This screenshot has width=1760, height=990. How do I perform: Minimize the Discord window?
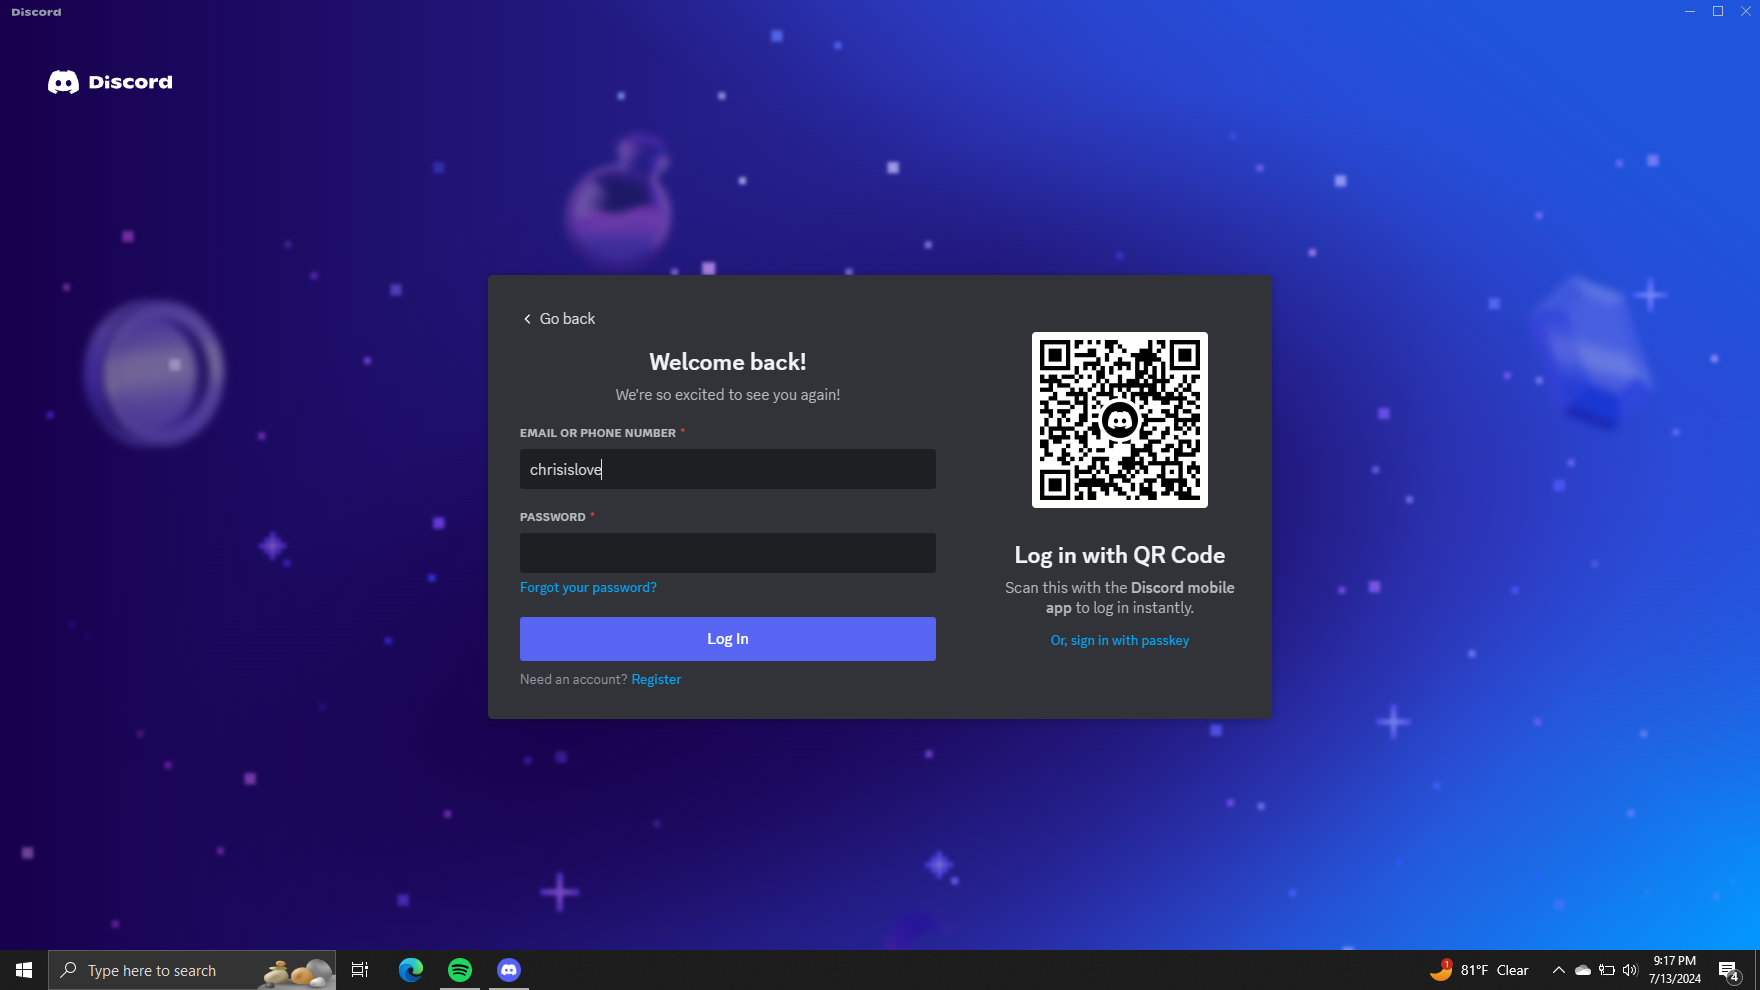(x=1690, y=11)
